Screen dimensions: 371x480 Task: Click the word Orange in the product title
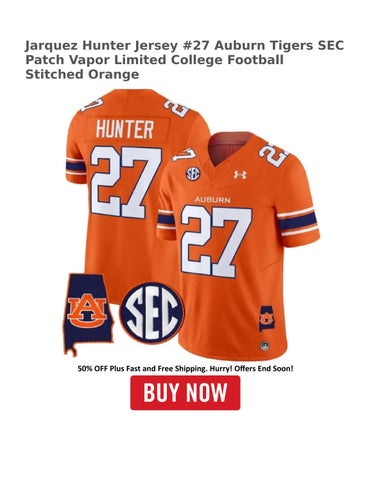coord(113,74)
